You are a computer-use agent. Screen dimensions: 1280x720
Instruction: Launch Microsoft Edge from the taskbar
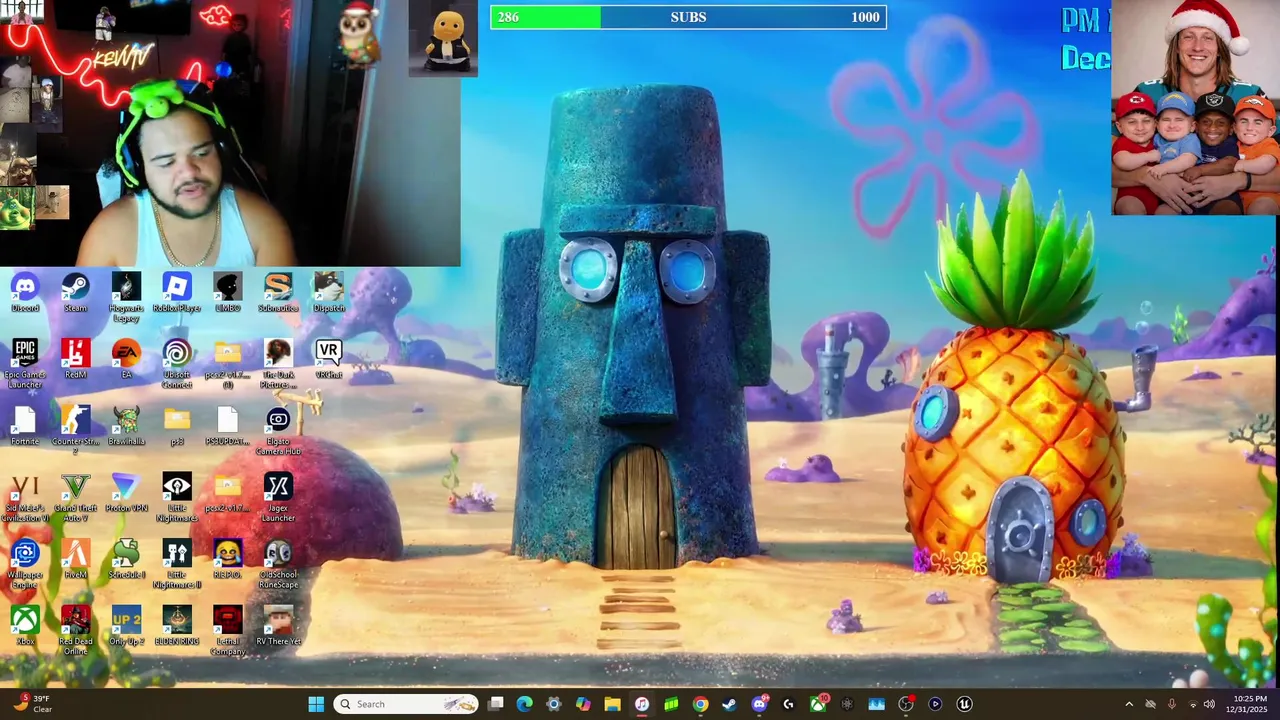pyautogui.click(x=524, y=704)
